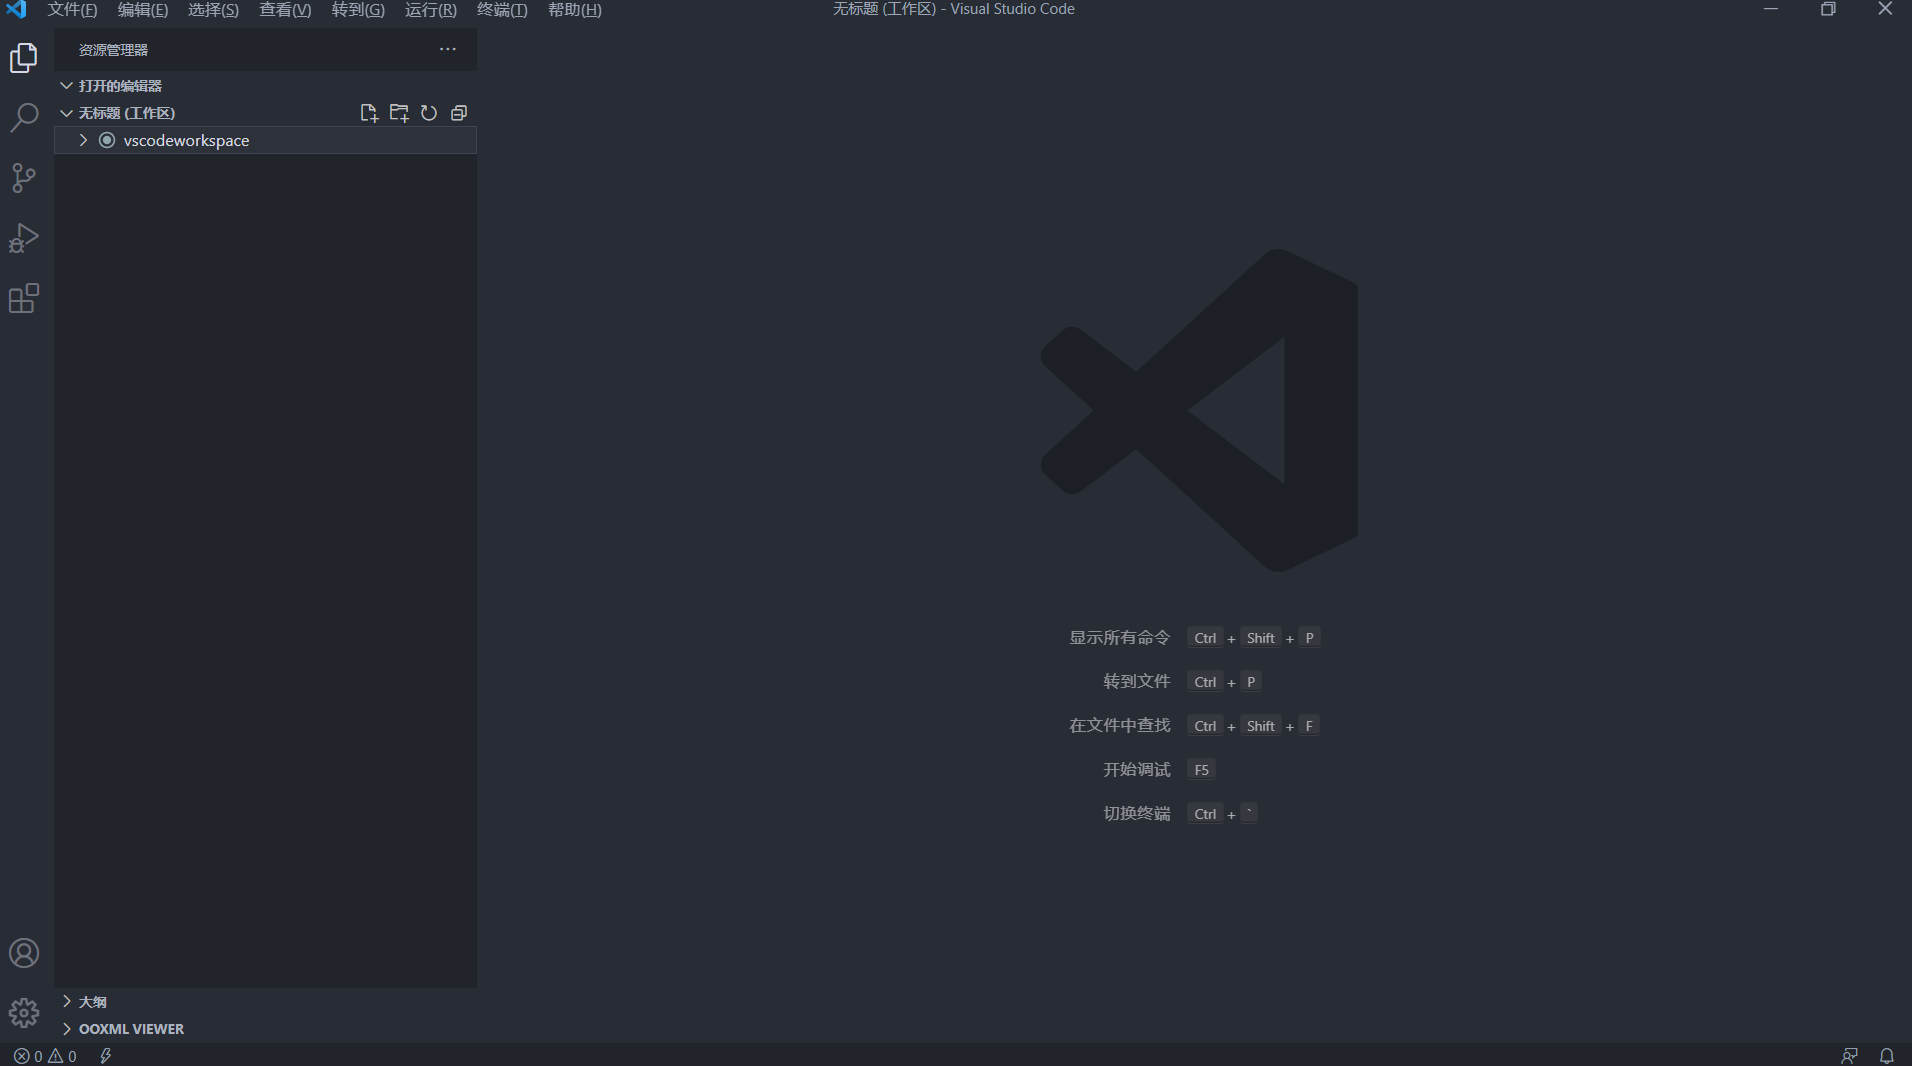Click the New Folder icon in explorer
Viewport: 1912px width, 1066px height.
click(399, 113)
